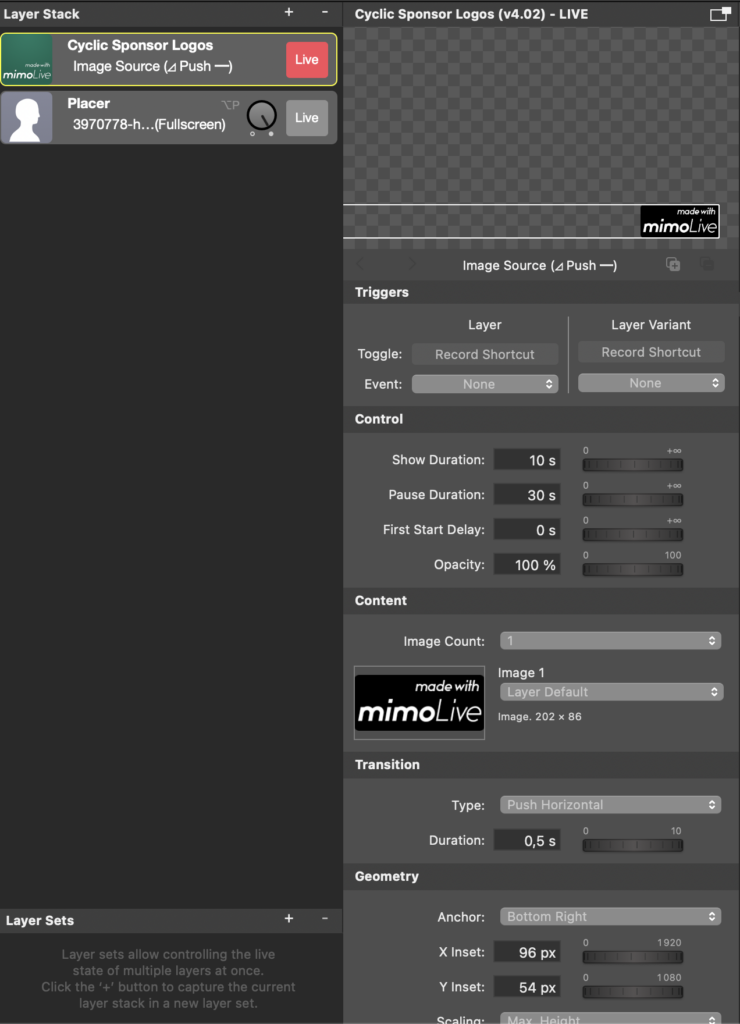
Task: Toggle Cyclic Sponsor Logos Live button off
Action: [x=307, y=59]
